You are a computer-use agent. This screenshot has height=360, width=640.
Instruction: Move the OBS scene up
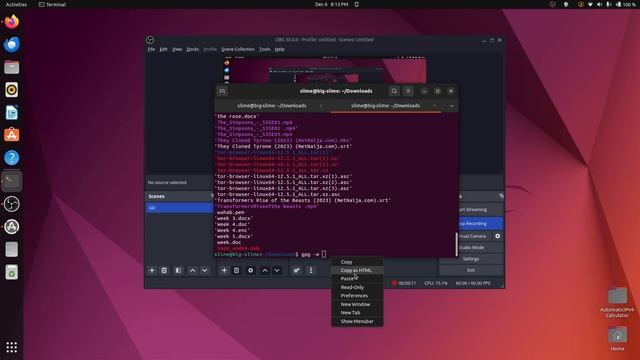(x=192, y=270)
